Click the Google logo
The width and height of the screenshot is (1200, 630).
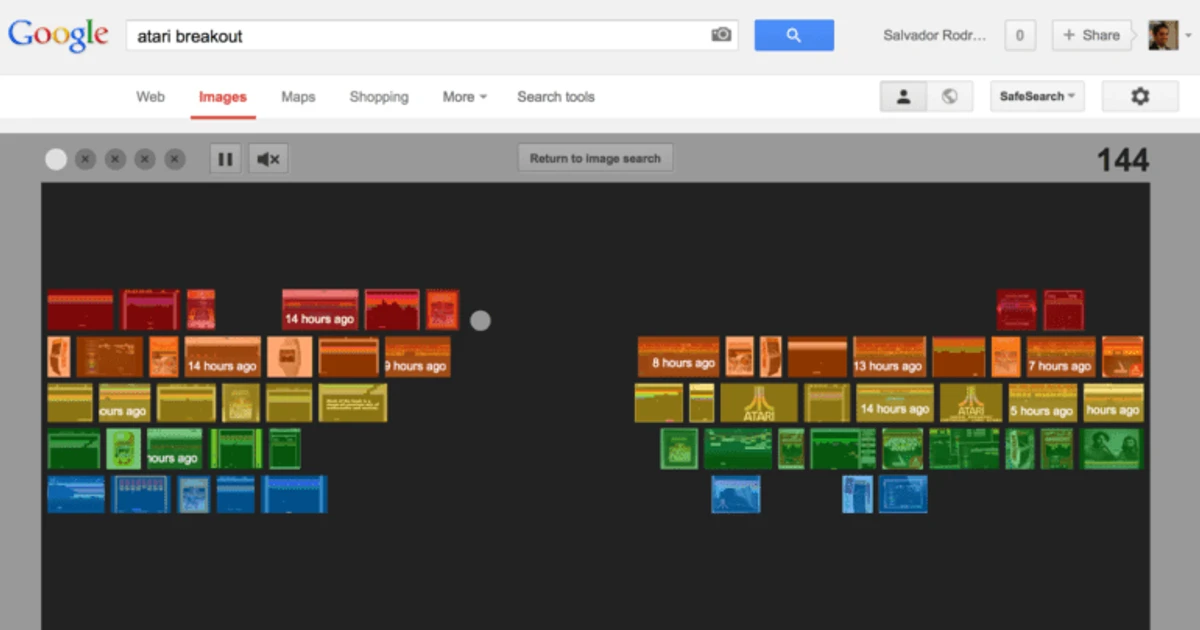point(58,35)
